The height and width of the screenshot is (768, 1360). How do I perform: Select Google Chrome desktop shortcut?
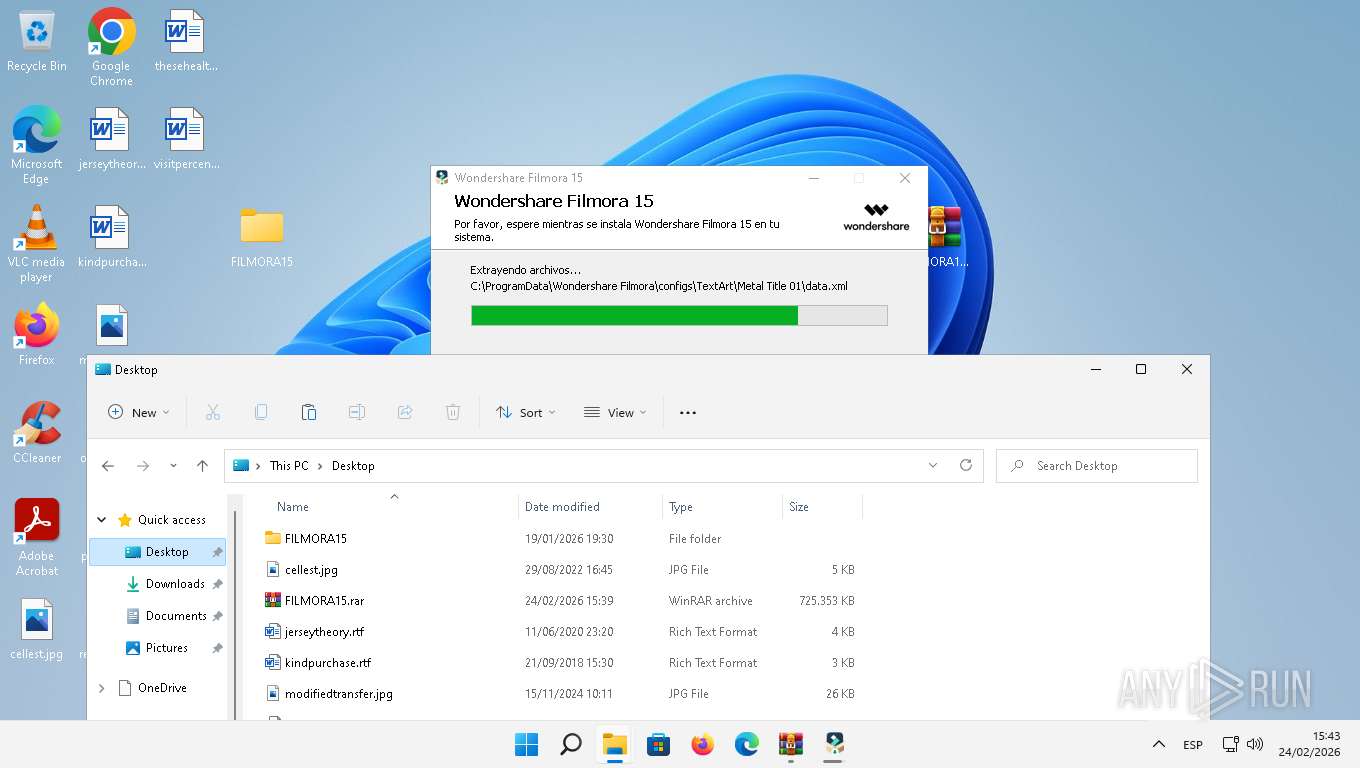click(x=111, y=47)
